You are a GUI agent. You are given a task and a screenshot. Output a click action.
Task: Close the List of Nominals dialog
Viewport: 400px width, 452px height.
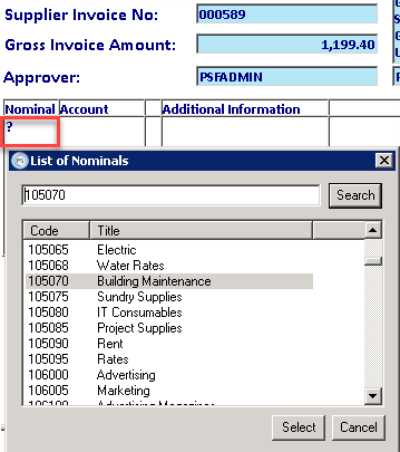pos(384,160)
